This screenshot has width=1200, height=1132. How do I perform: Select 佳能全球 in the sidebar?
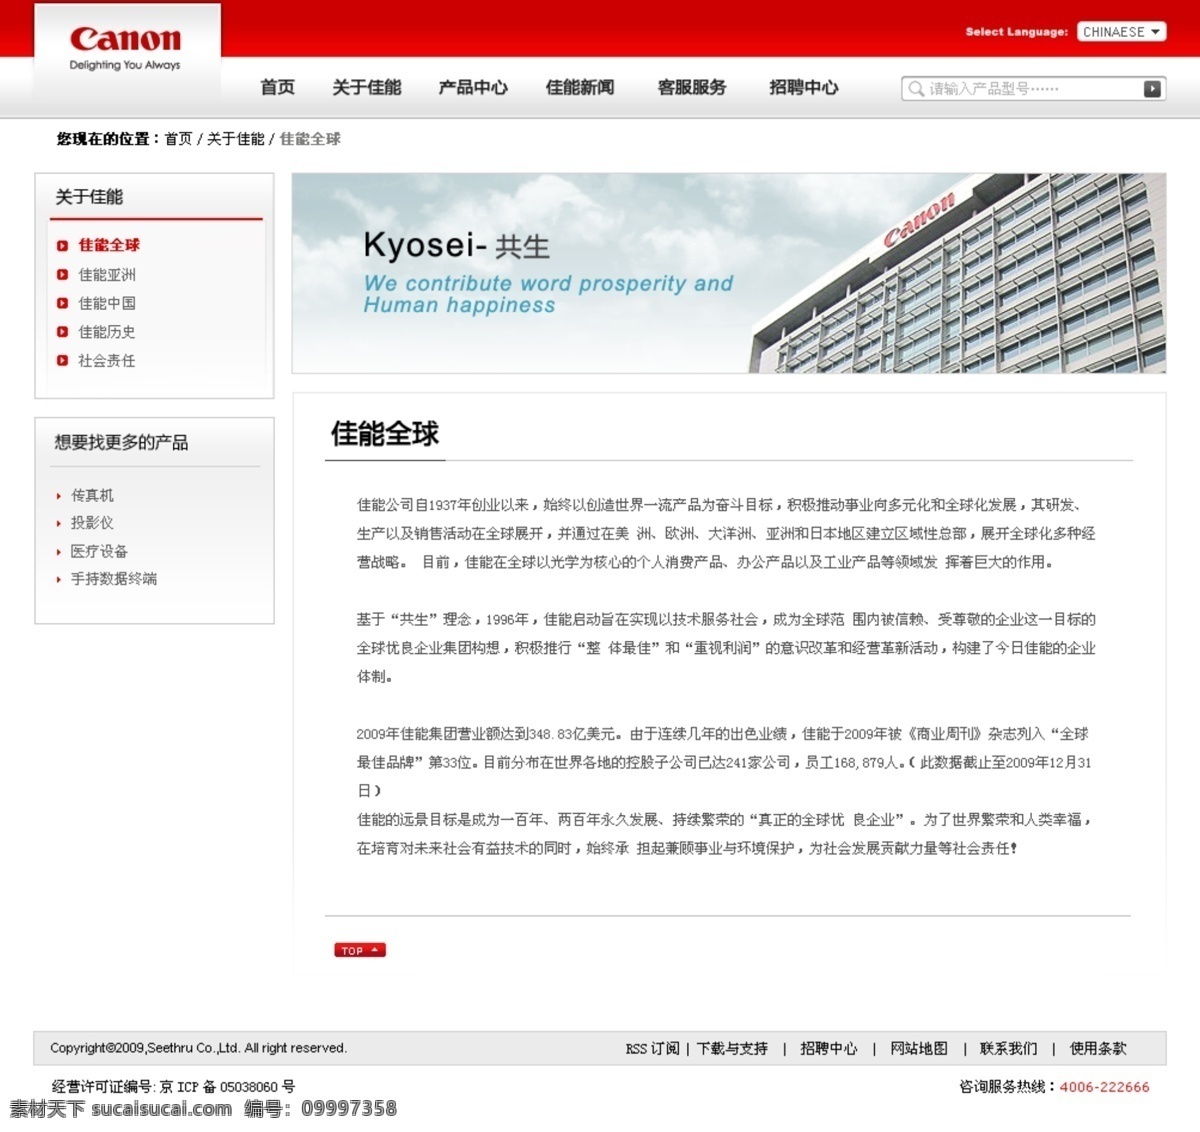click(109, 245)
